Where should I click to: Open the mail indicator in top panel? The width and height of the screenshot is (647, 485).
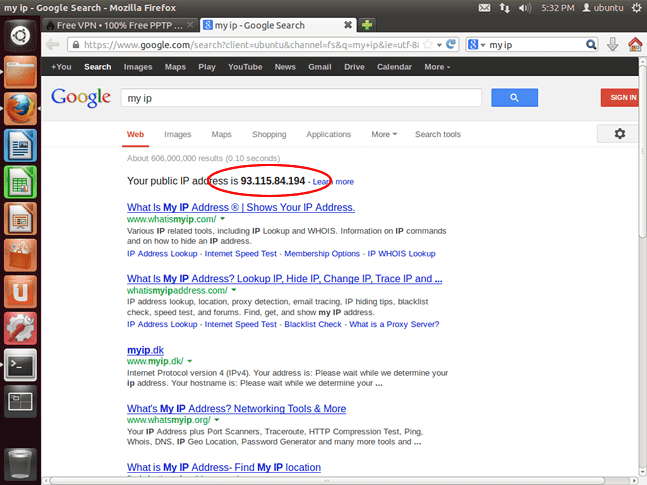(484, 8)
